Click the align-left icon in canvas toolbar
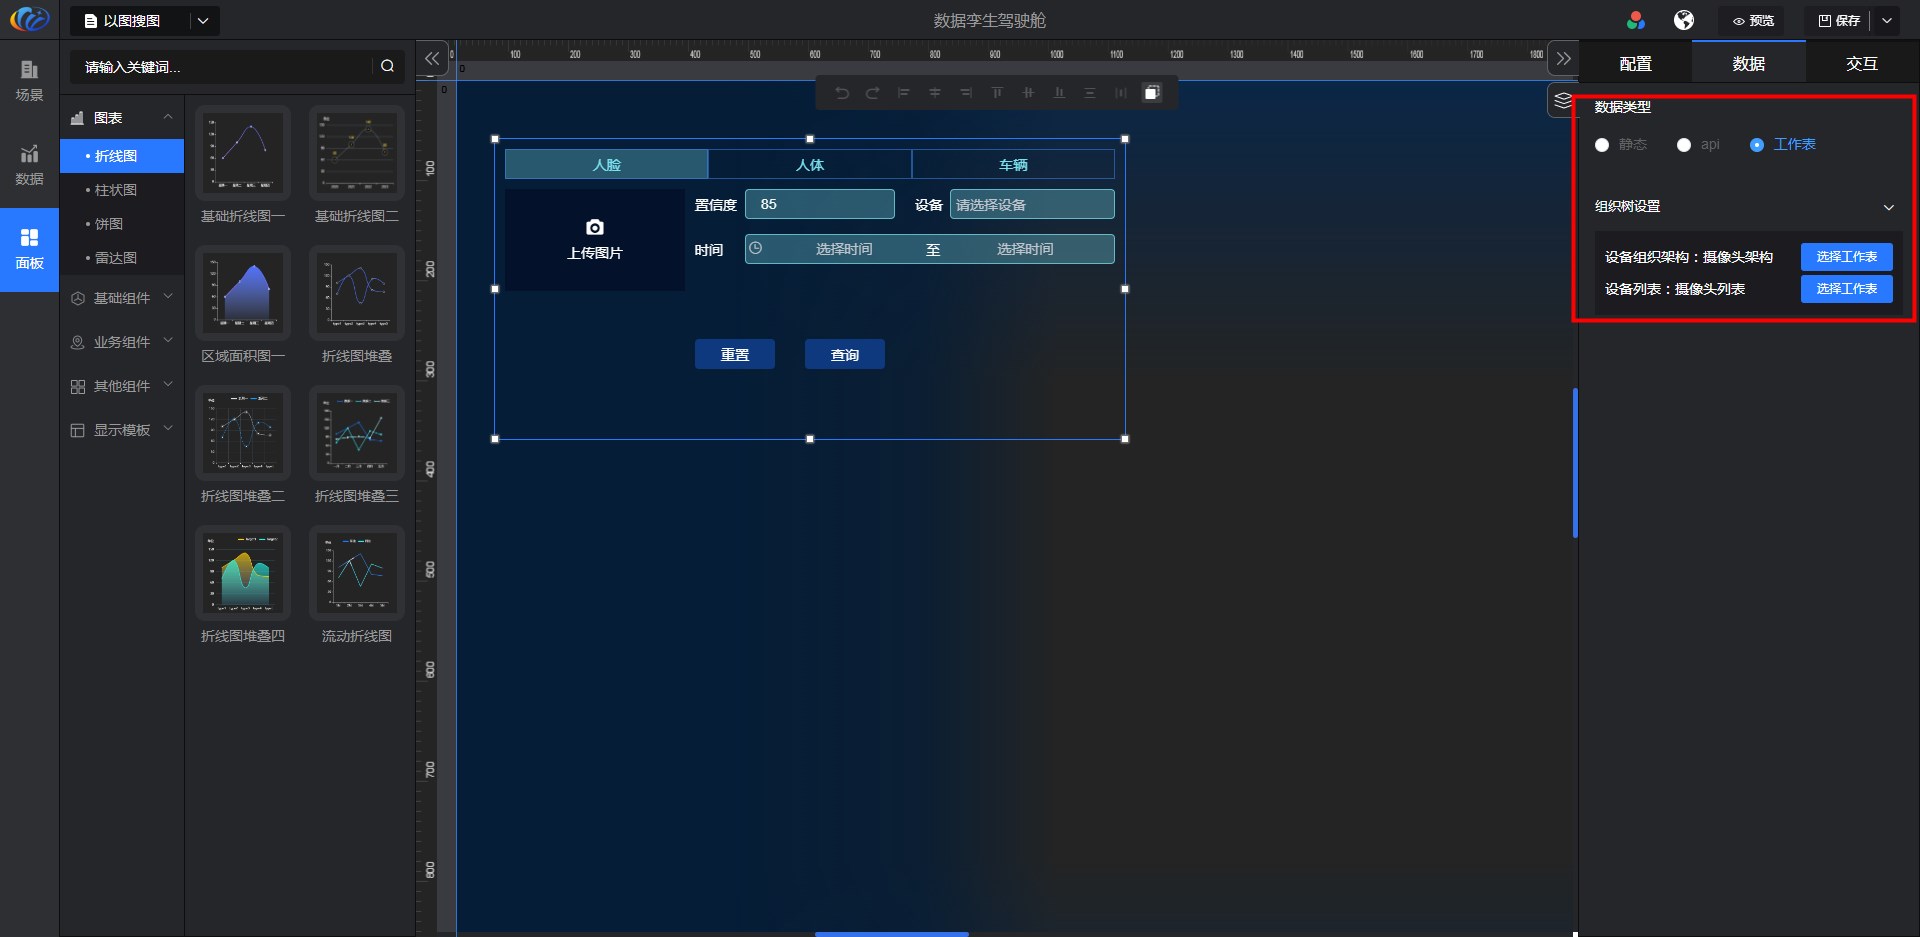 [x=904, y=93]
